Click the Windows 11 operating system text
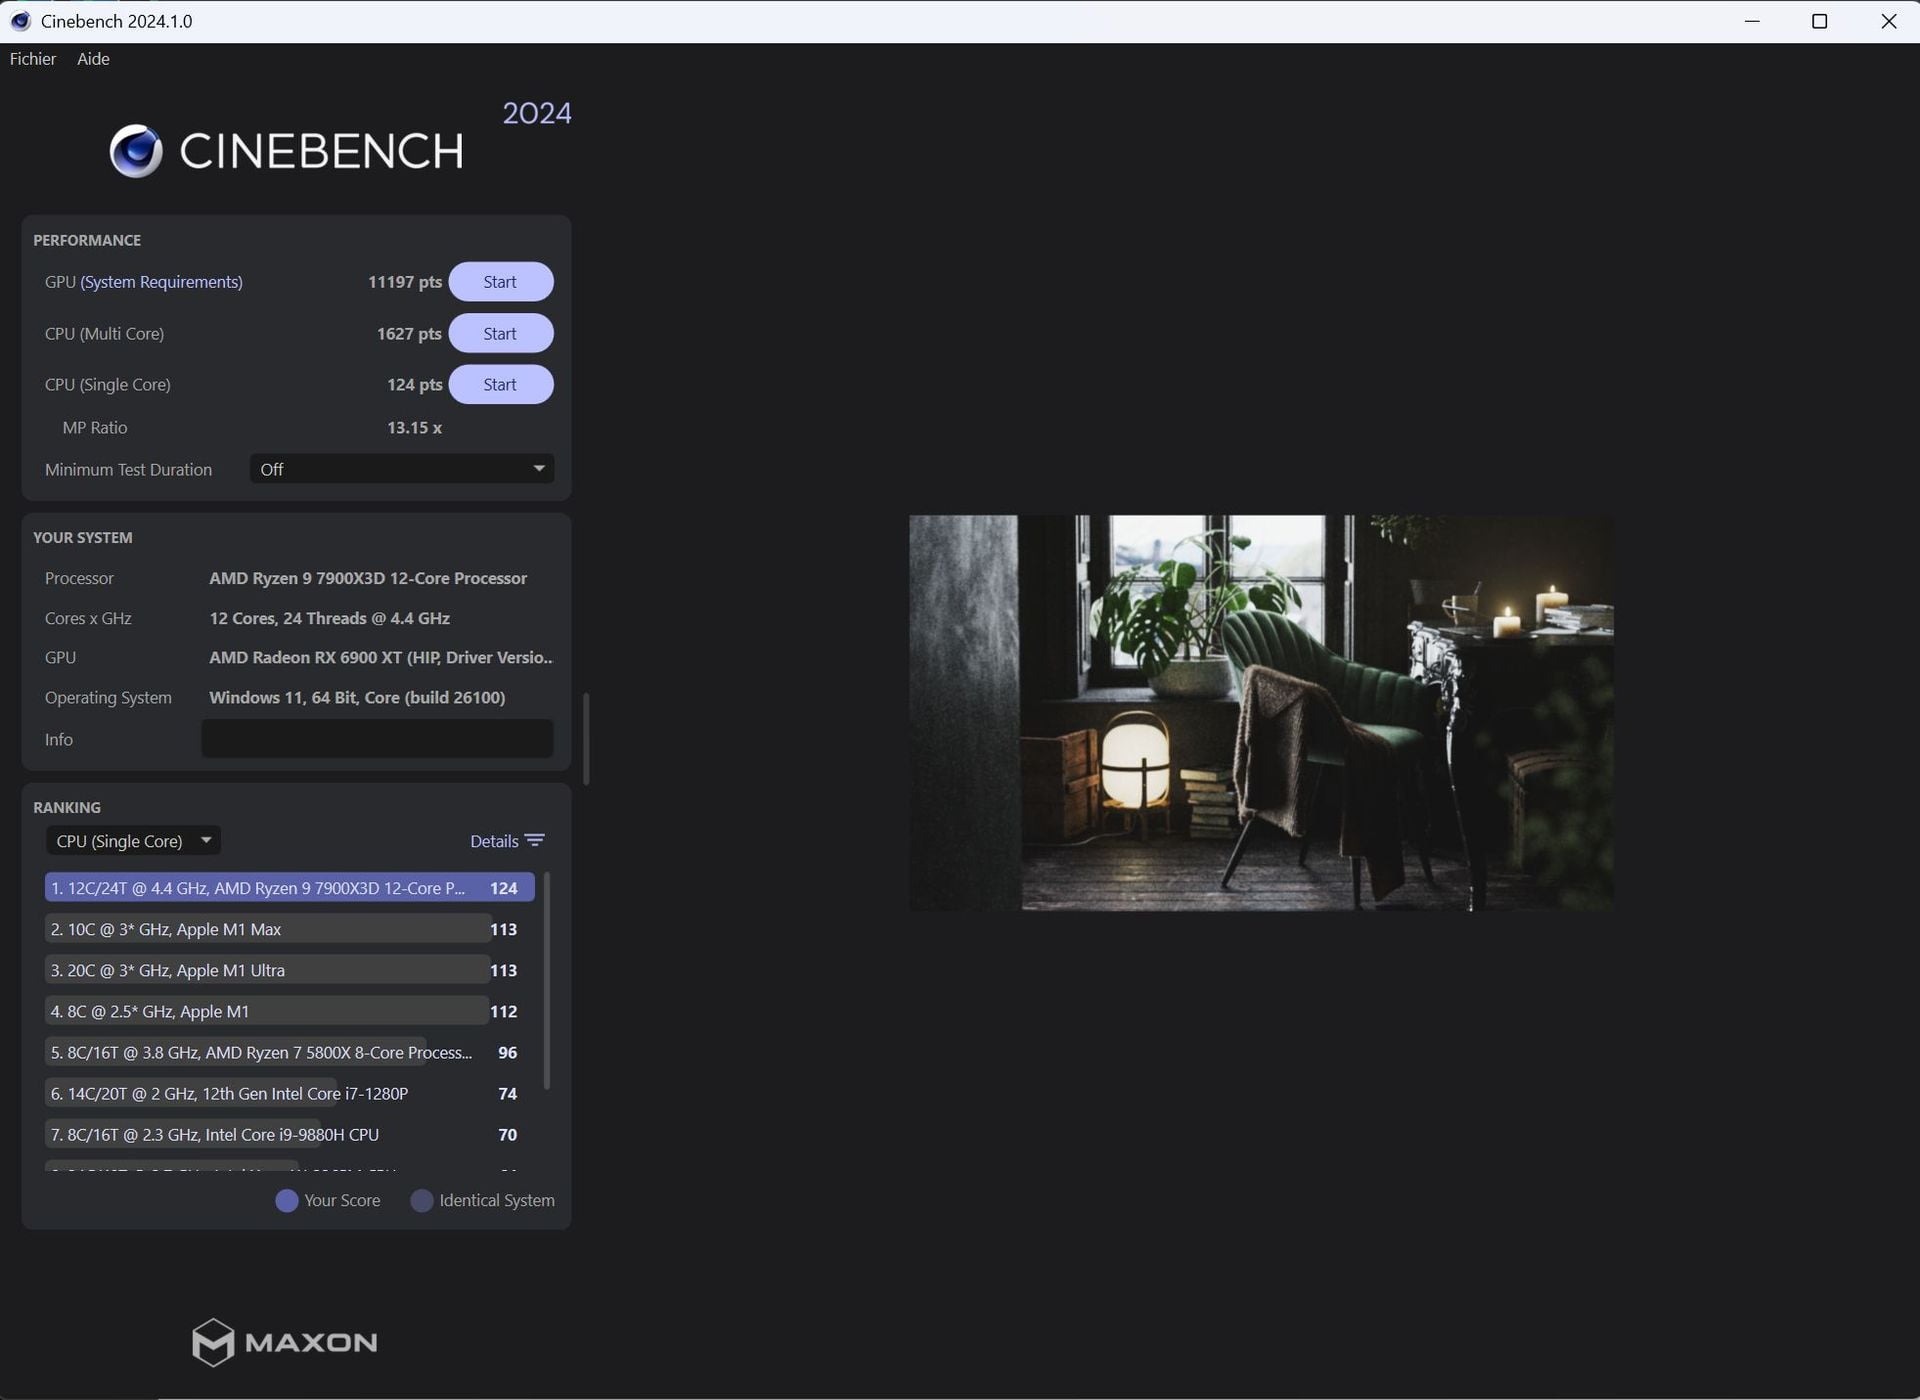 (357, 697)
